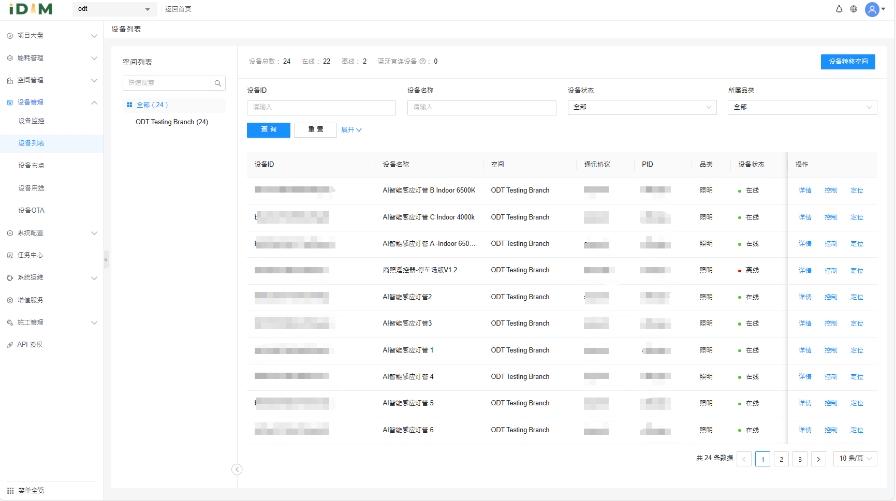Click the grid icon at sidebar bottom
896x501 pixels.
click(10, 490)
